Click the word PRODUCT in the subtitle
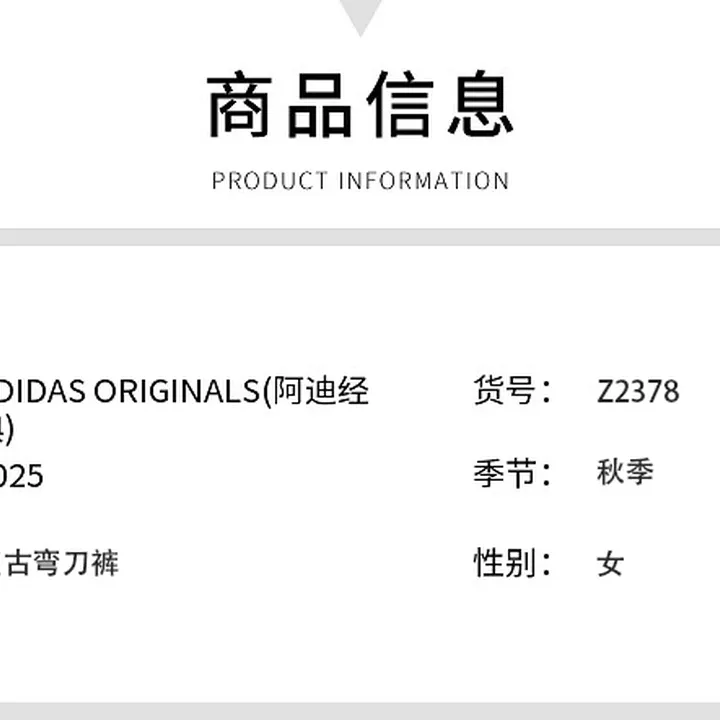This screenshot has width=720, height=720. click(x=270, y=181)
